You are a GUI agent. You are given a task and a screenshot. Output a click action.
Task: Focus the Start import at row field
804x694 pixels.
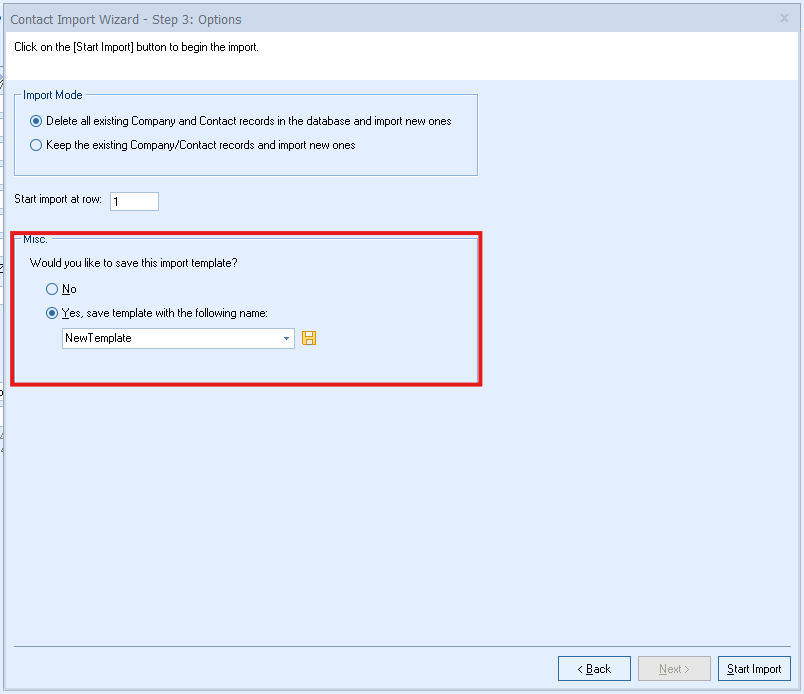point(134,201)
